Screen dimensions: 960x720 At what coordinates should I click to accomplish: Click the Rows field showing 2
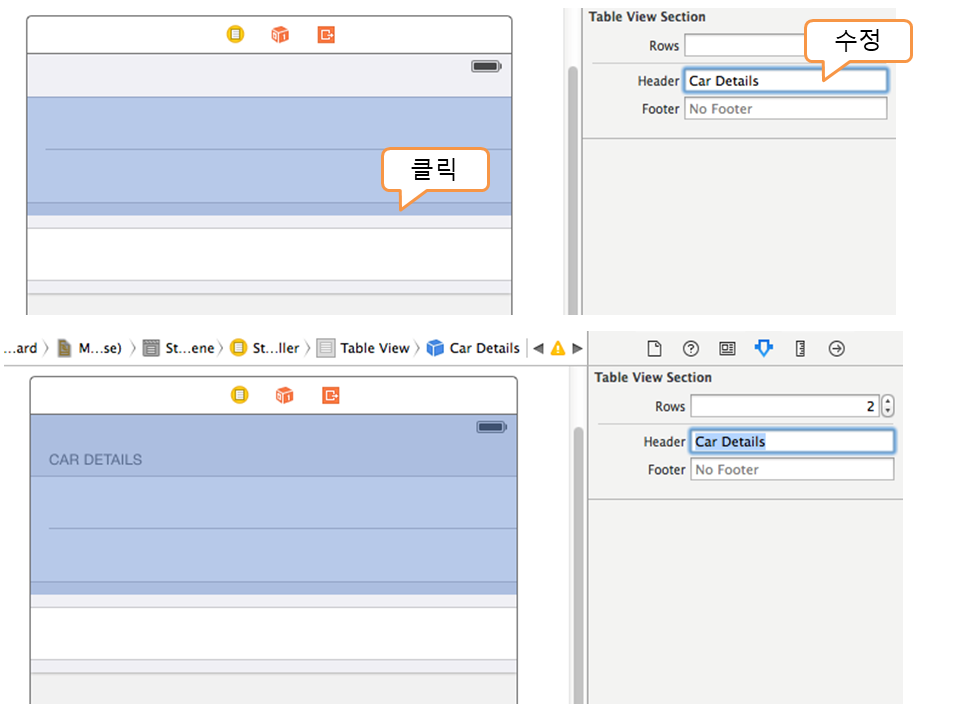click(784, 406)
